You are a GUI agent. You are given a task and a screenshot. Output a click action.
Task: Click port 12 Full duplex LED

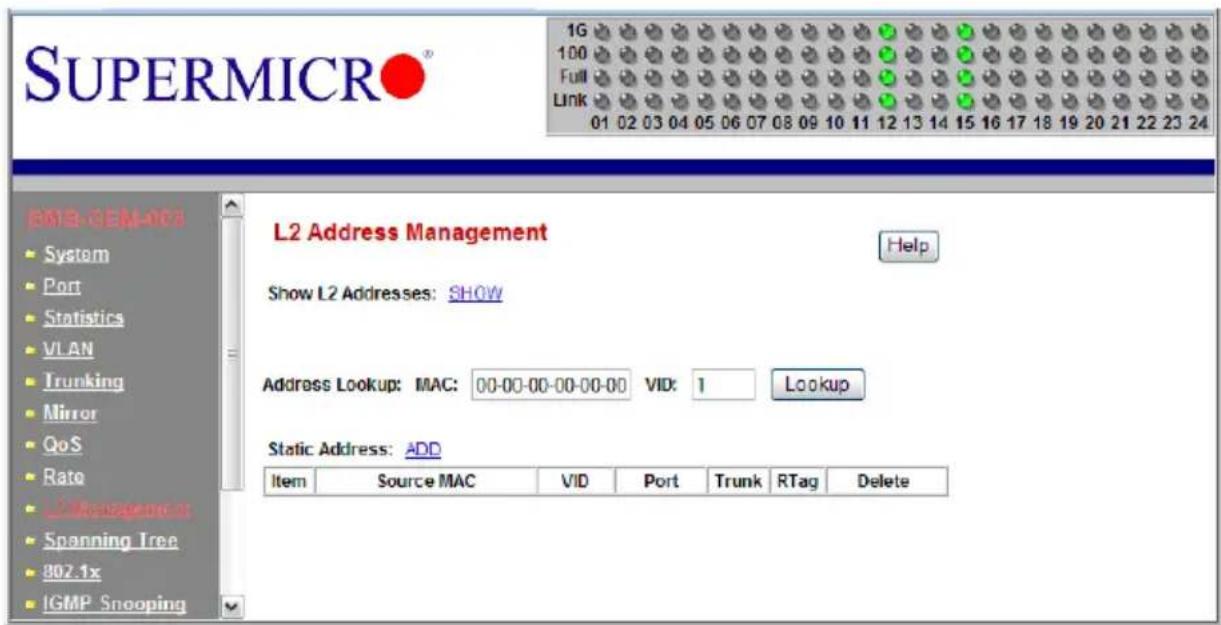(x=886, y=76)
